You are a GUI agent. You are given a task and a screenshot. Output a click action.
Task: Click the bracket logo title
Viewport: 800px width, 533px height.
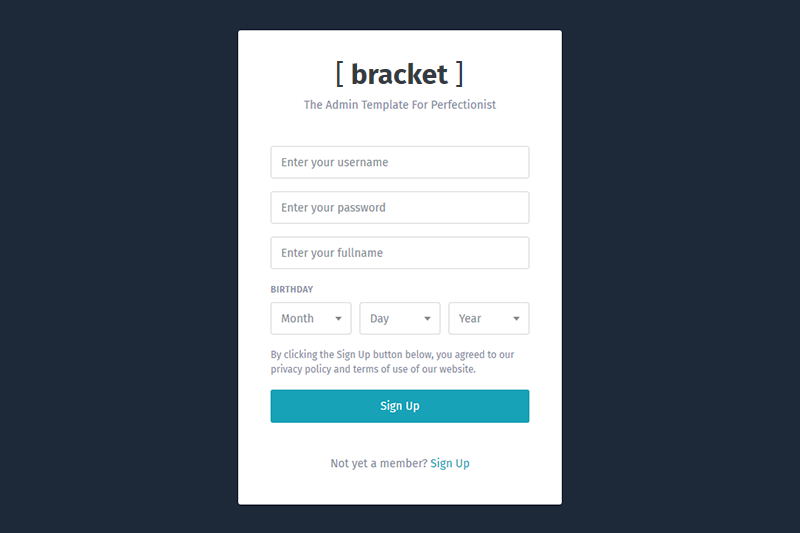point(399,74)
